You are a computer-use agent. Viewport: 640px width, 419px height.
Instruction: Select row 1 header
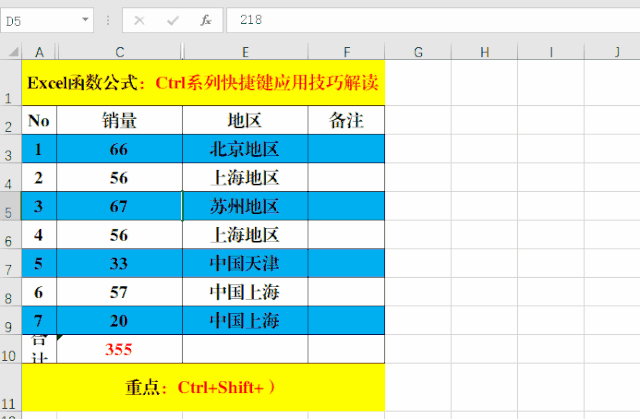(x=11, y=83)
